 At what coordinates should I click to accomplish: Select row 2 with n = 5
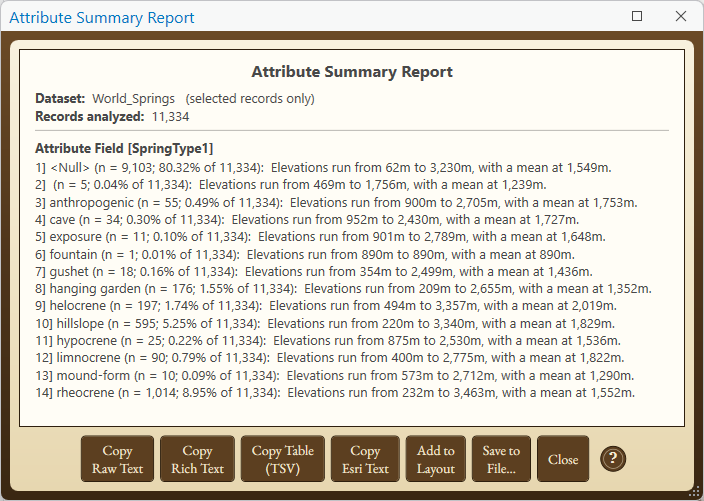291,185
